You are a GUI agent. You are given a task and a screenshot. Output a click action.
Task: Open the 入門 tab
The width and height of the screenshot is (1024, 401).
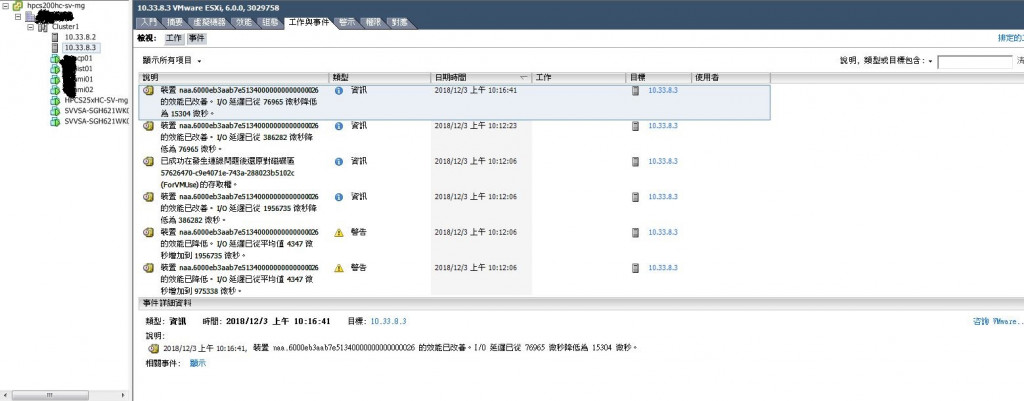pyautogui.click(x=149, y=23)
